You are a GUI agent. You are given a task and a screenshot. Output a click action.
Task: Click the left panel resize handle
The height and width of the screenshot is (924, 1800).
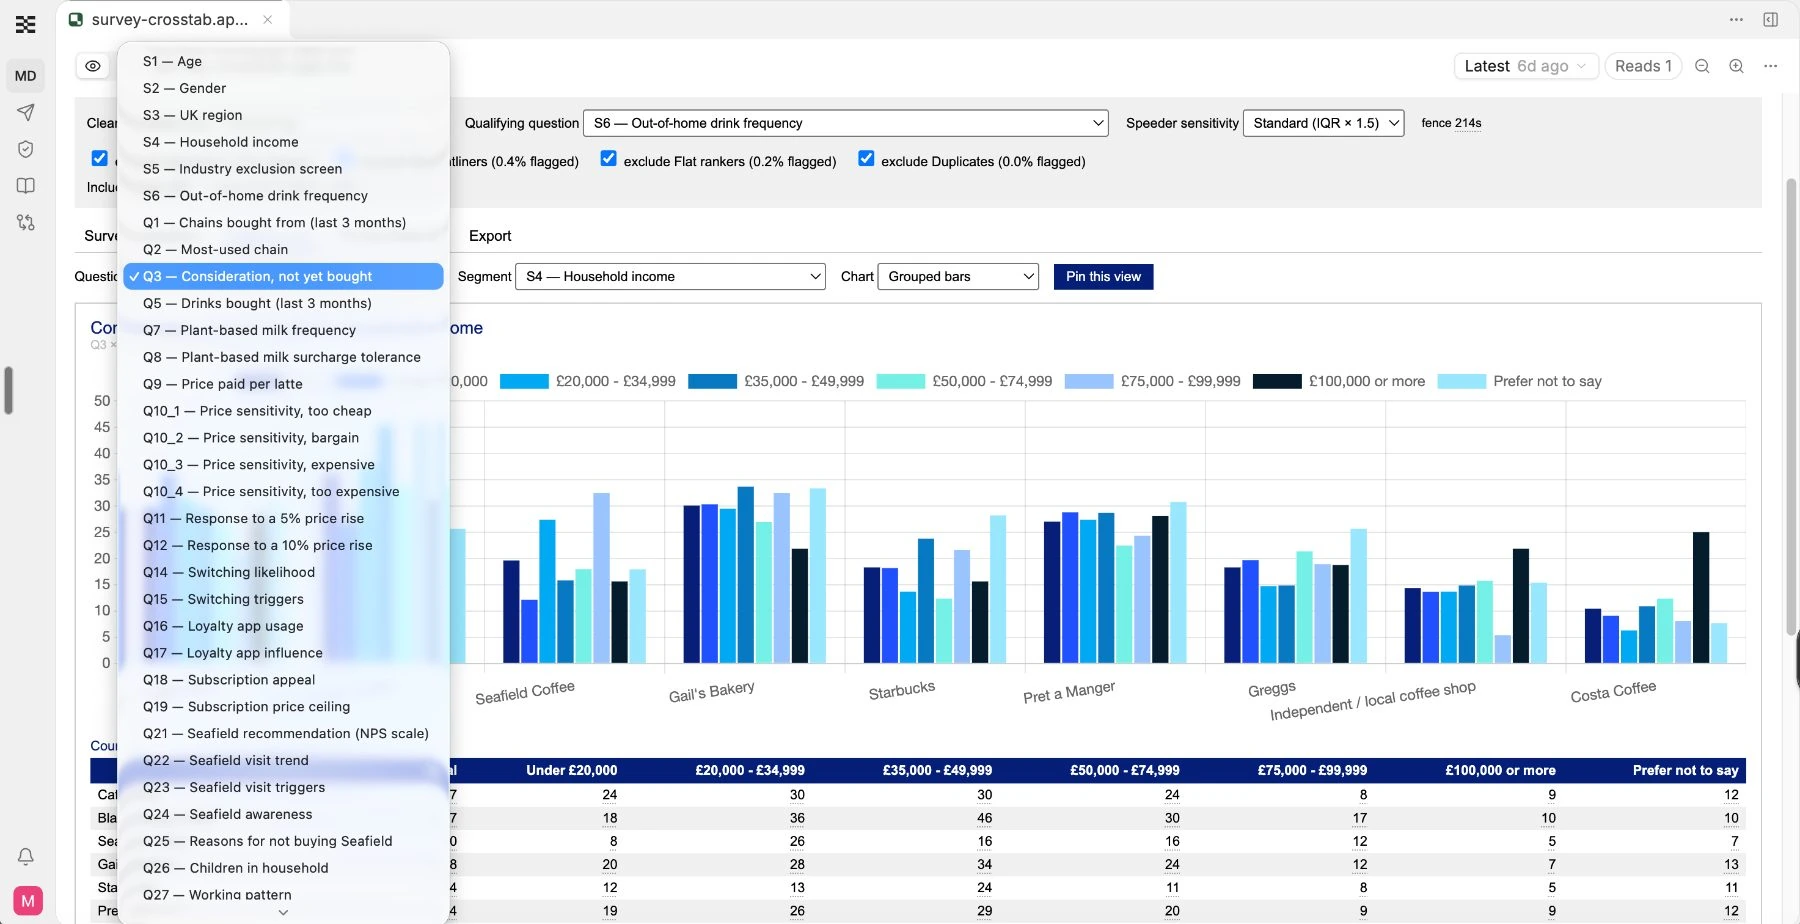[8, 390]
